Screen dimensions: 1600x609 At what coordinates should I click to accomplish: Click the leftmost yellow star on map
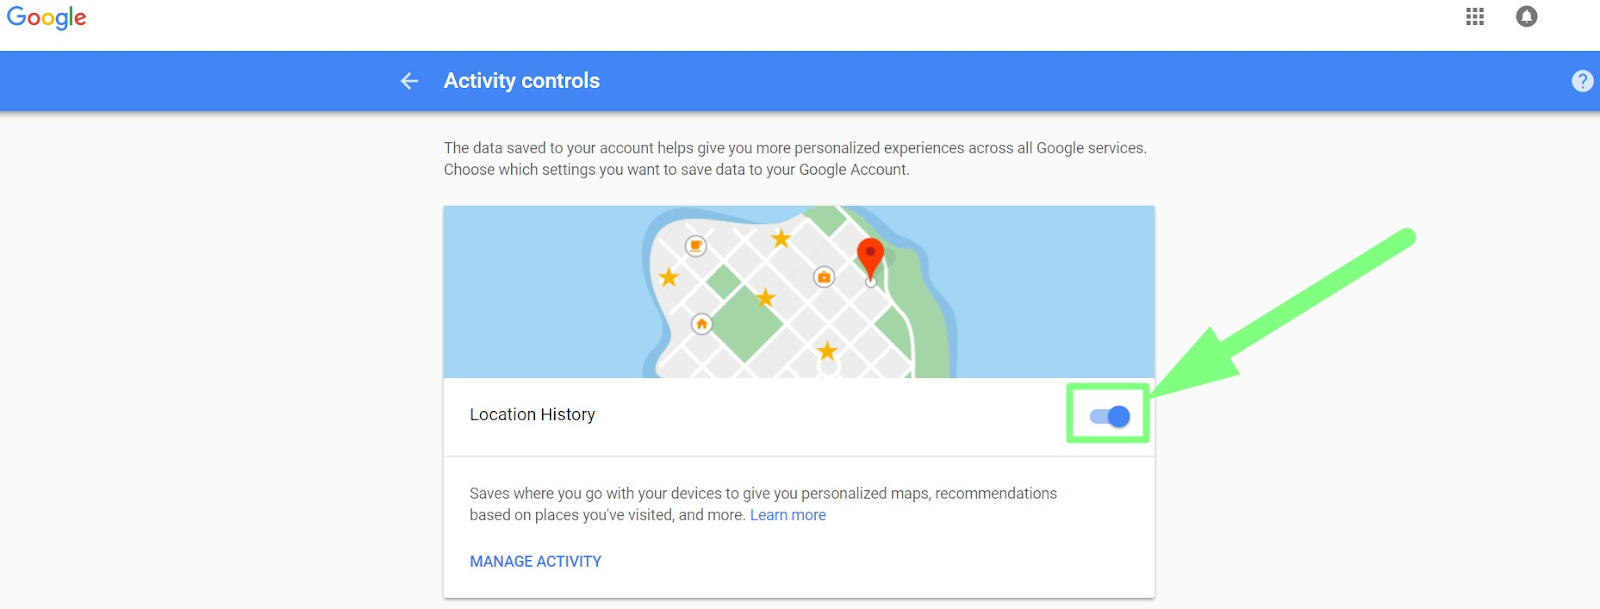[x=669, y=277]
